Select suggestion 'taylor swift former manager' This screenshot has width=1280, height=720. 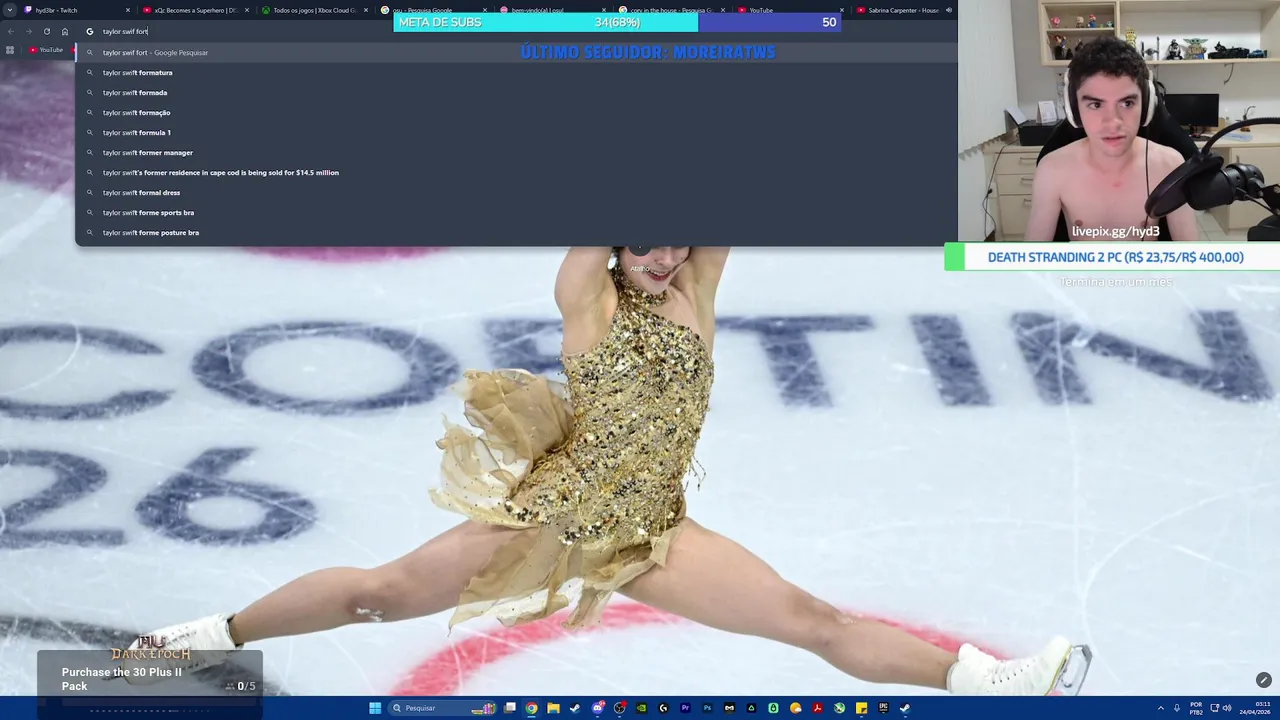(x=516, y=152)
